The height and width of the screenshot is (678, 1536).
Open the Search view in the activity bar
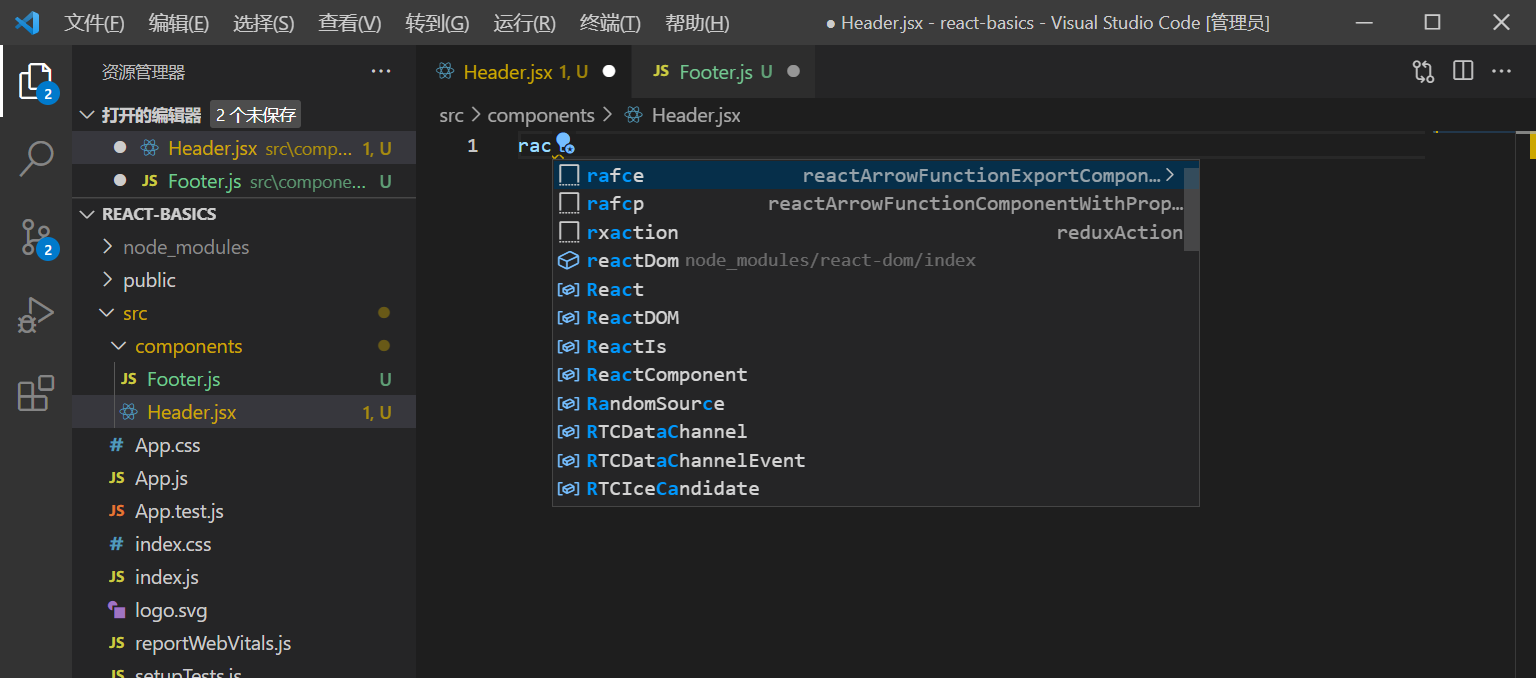(36, 158)
